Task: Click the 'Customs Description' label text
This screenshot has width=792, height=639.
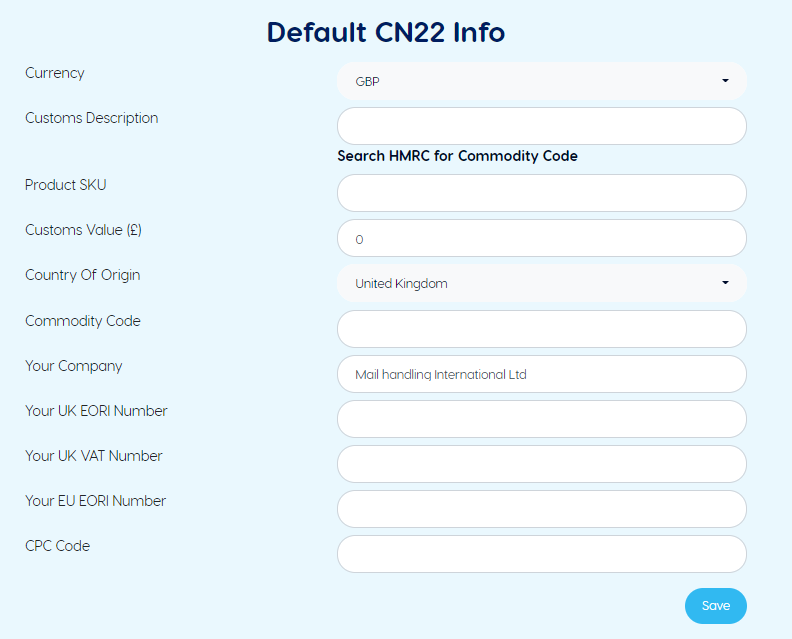Action: pos(91,118)
